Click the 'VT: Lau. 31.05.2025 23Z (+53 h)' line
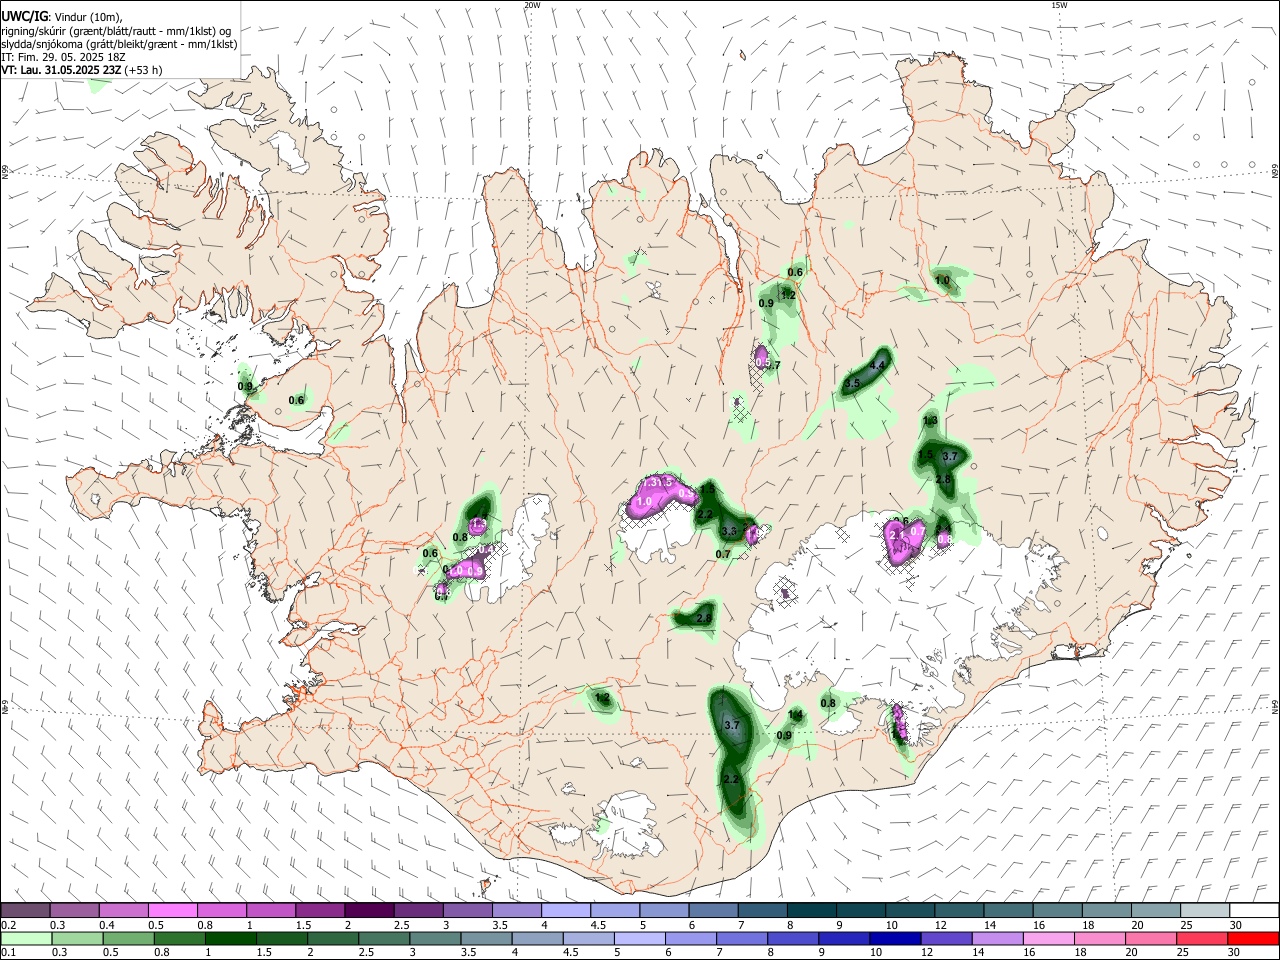Screen dimensions: 1280x960 click(82, 70)
